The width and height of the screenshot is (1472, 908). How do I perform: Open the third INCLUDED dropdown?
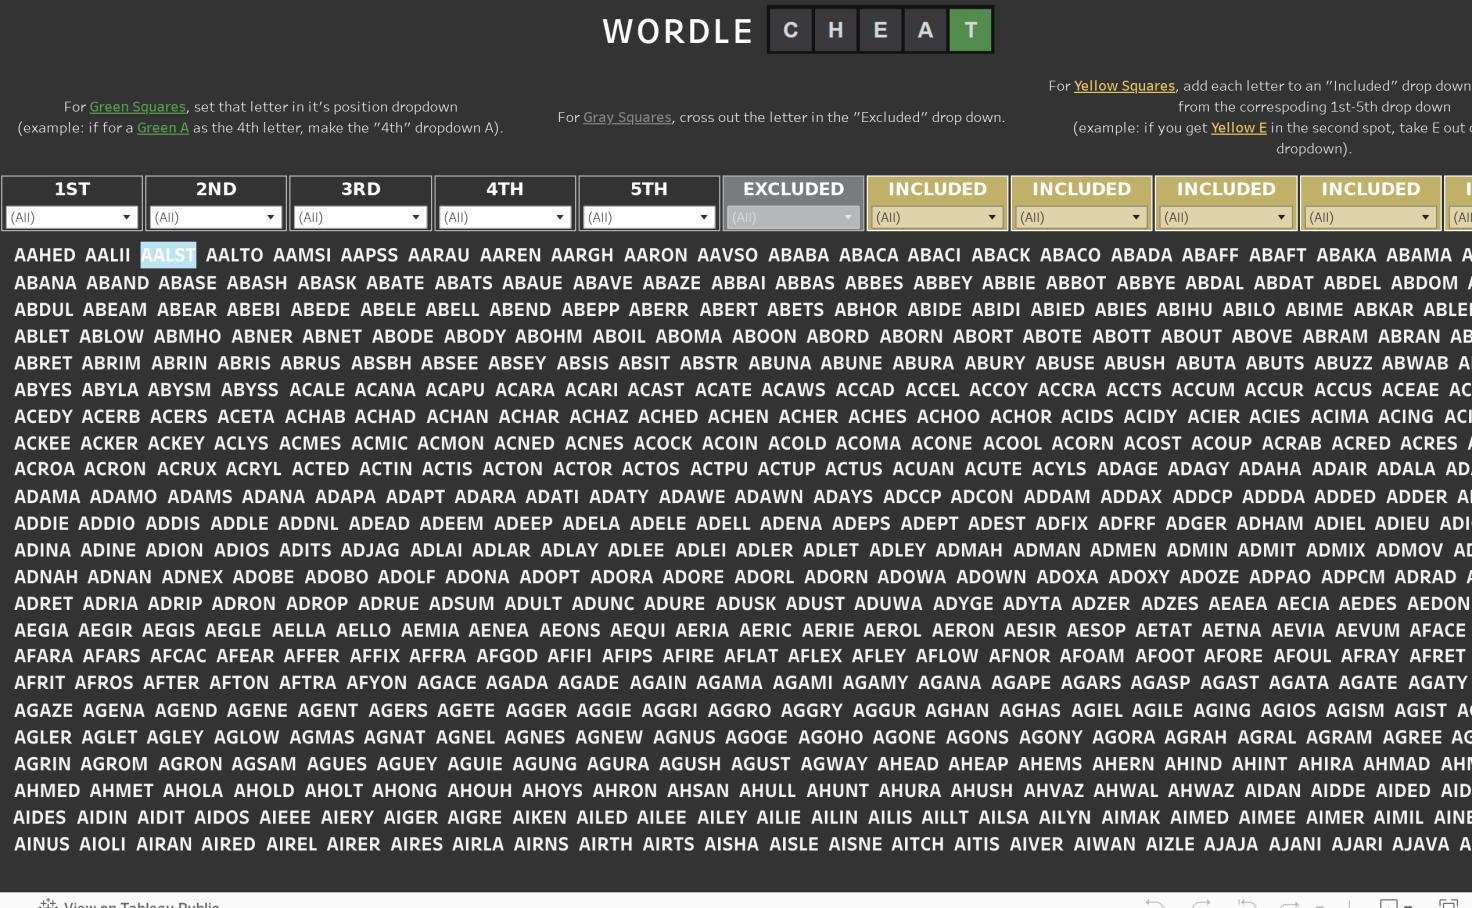point(1225,217)
